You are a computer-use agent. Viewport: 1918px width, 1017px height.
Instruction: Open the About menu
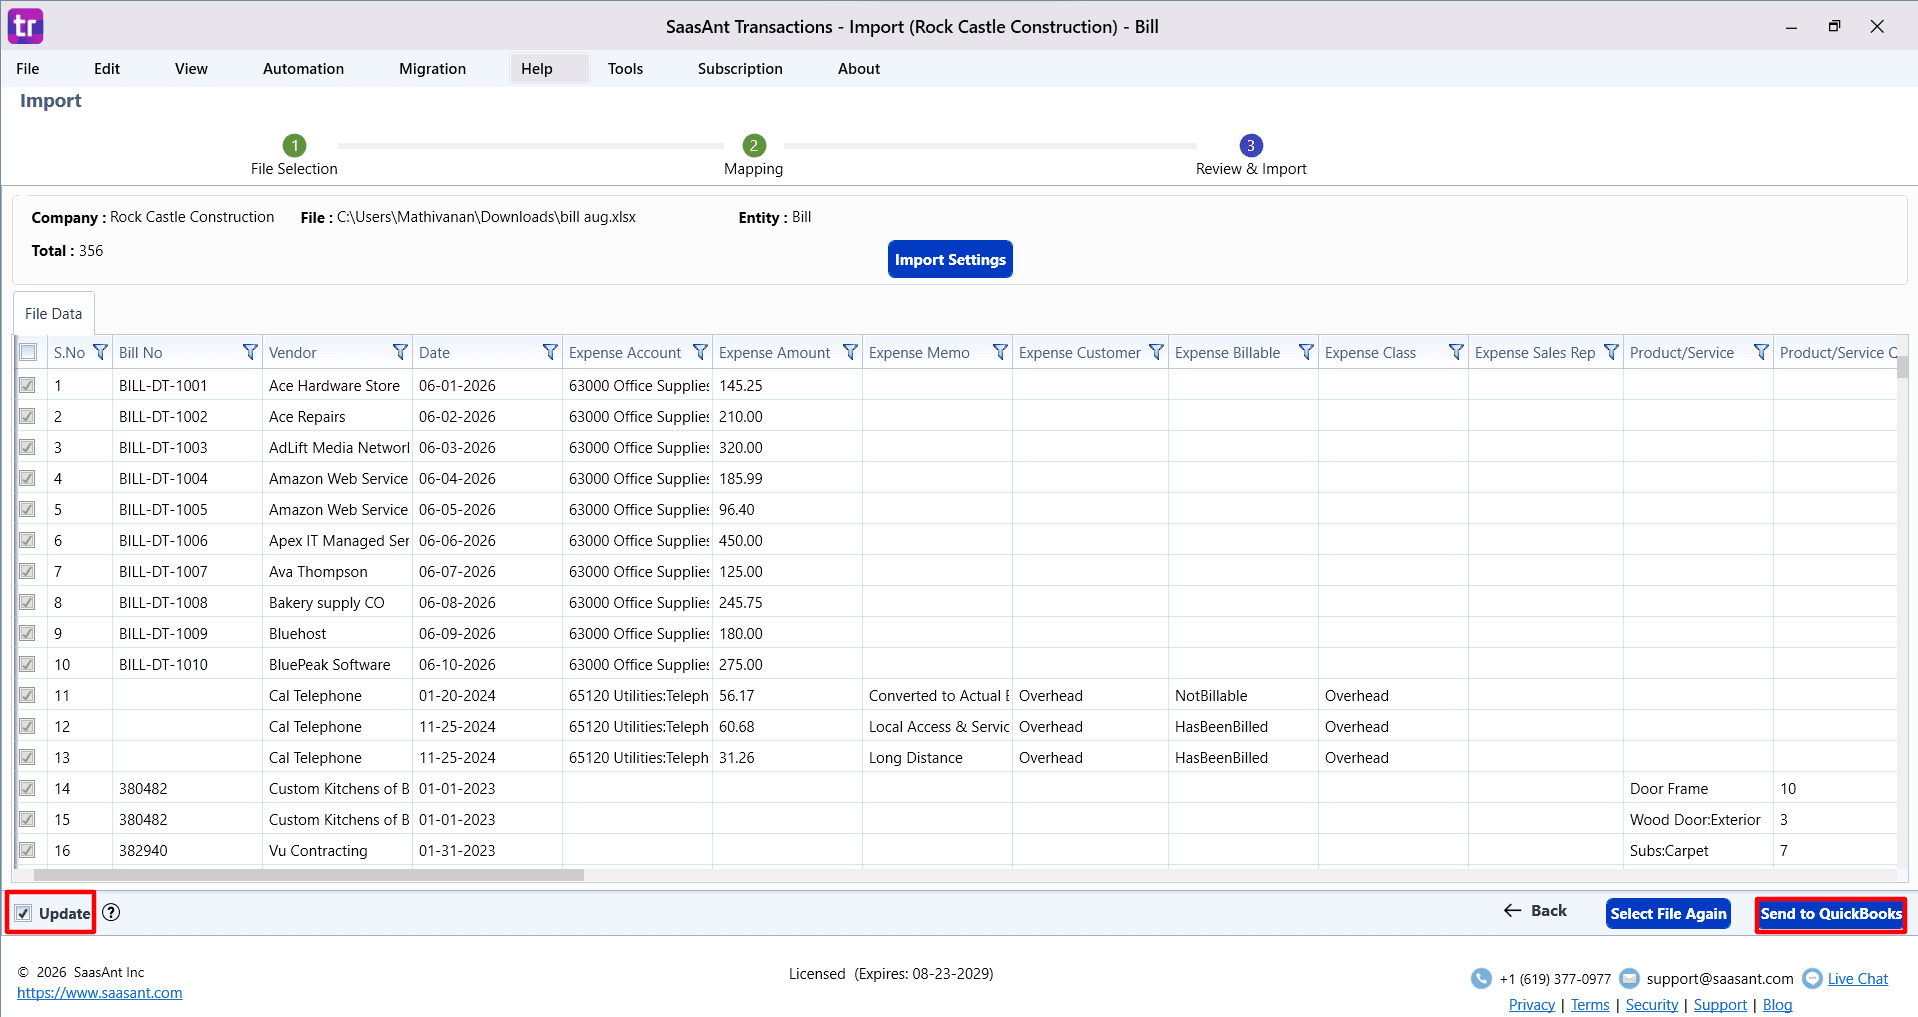point(859,69)
